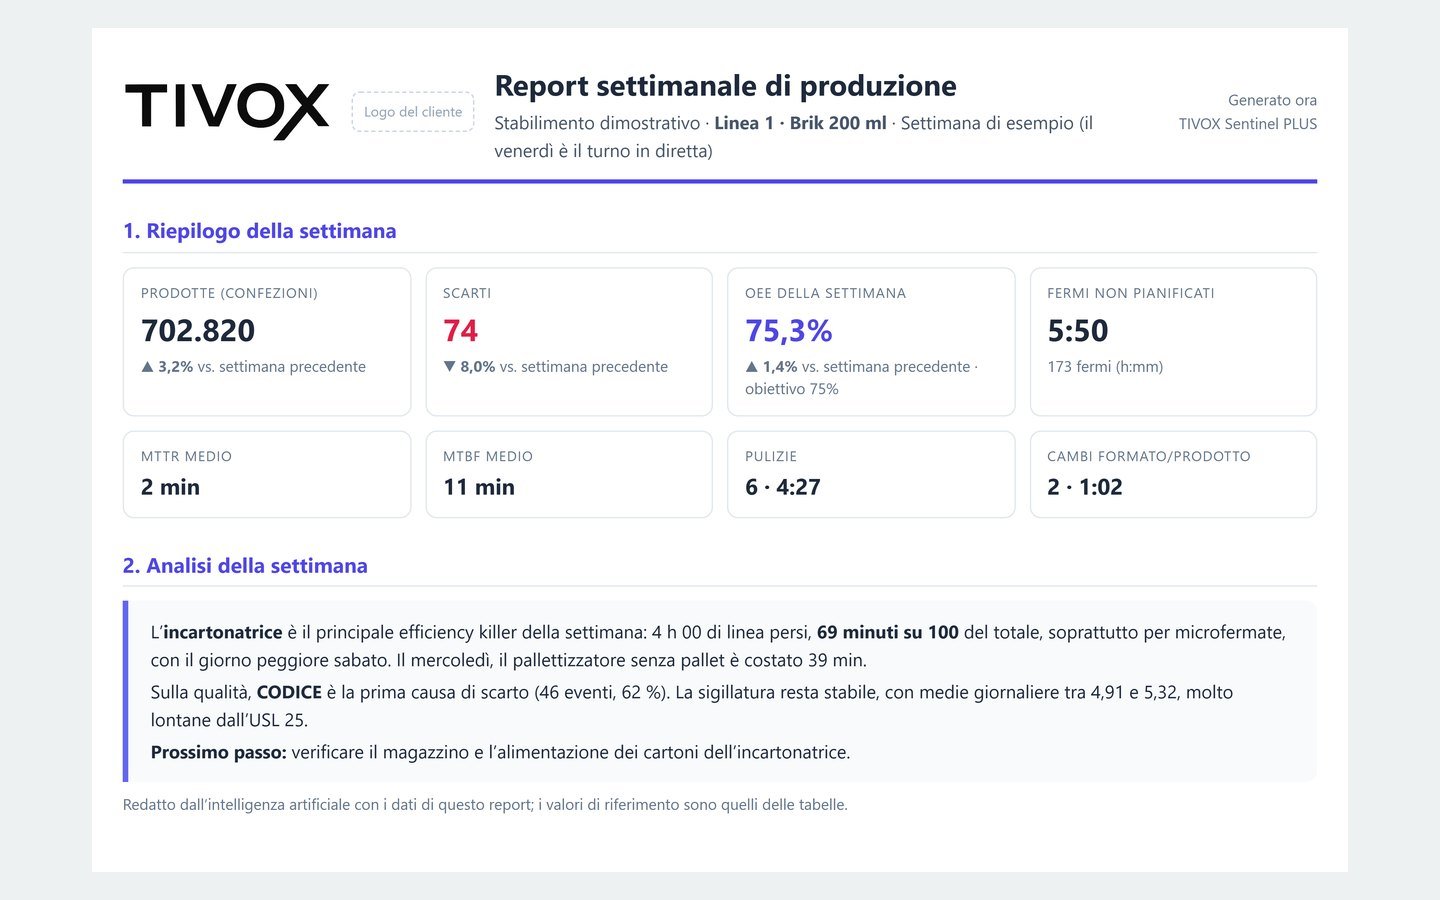
Task: Select the 'Report settimanale di produzione' title
Action: (x=725, y=86)
